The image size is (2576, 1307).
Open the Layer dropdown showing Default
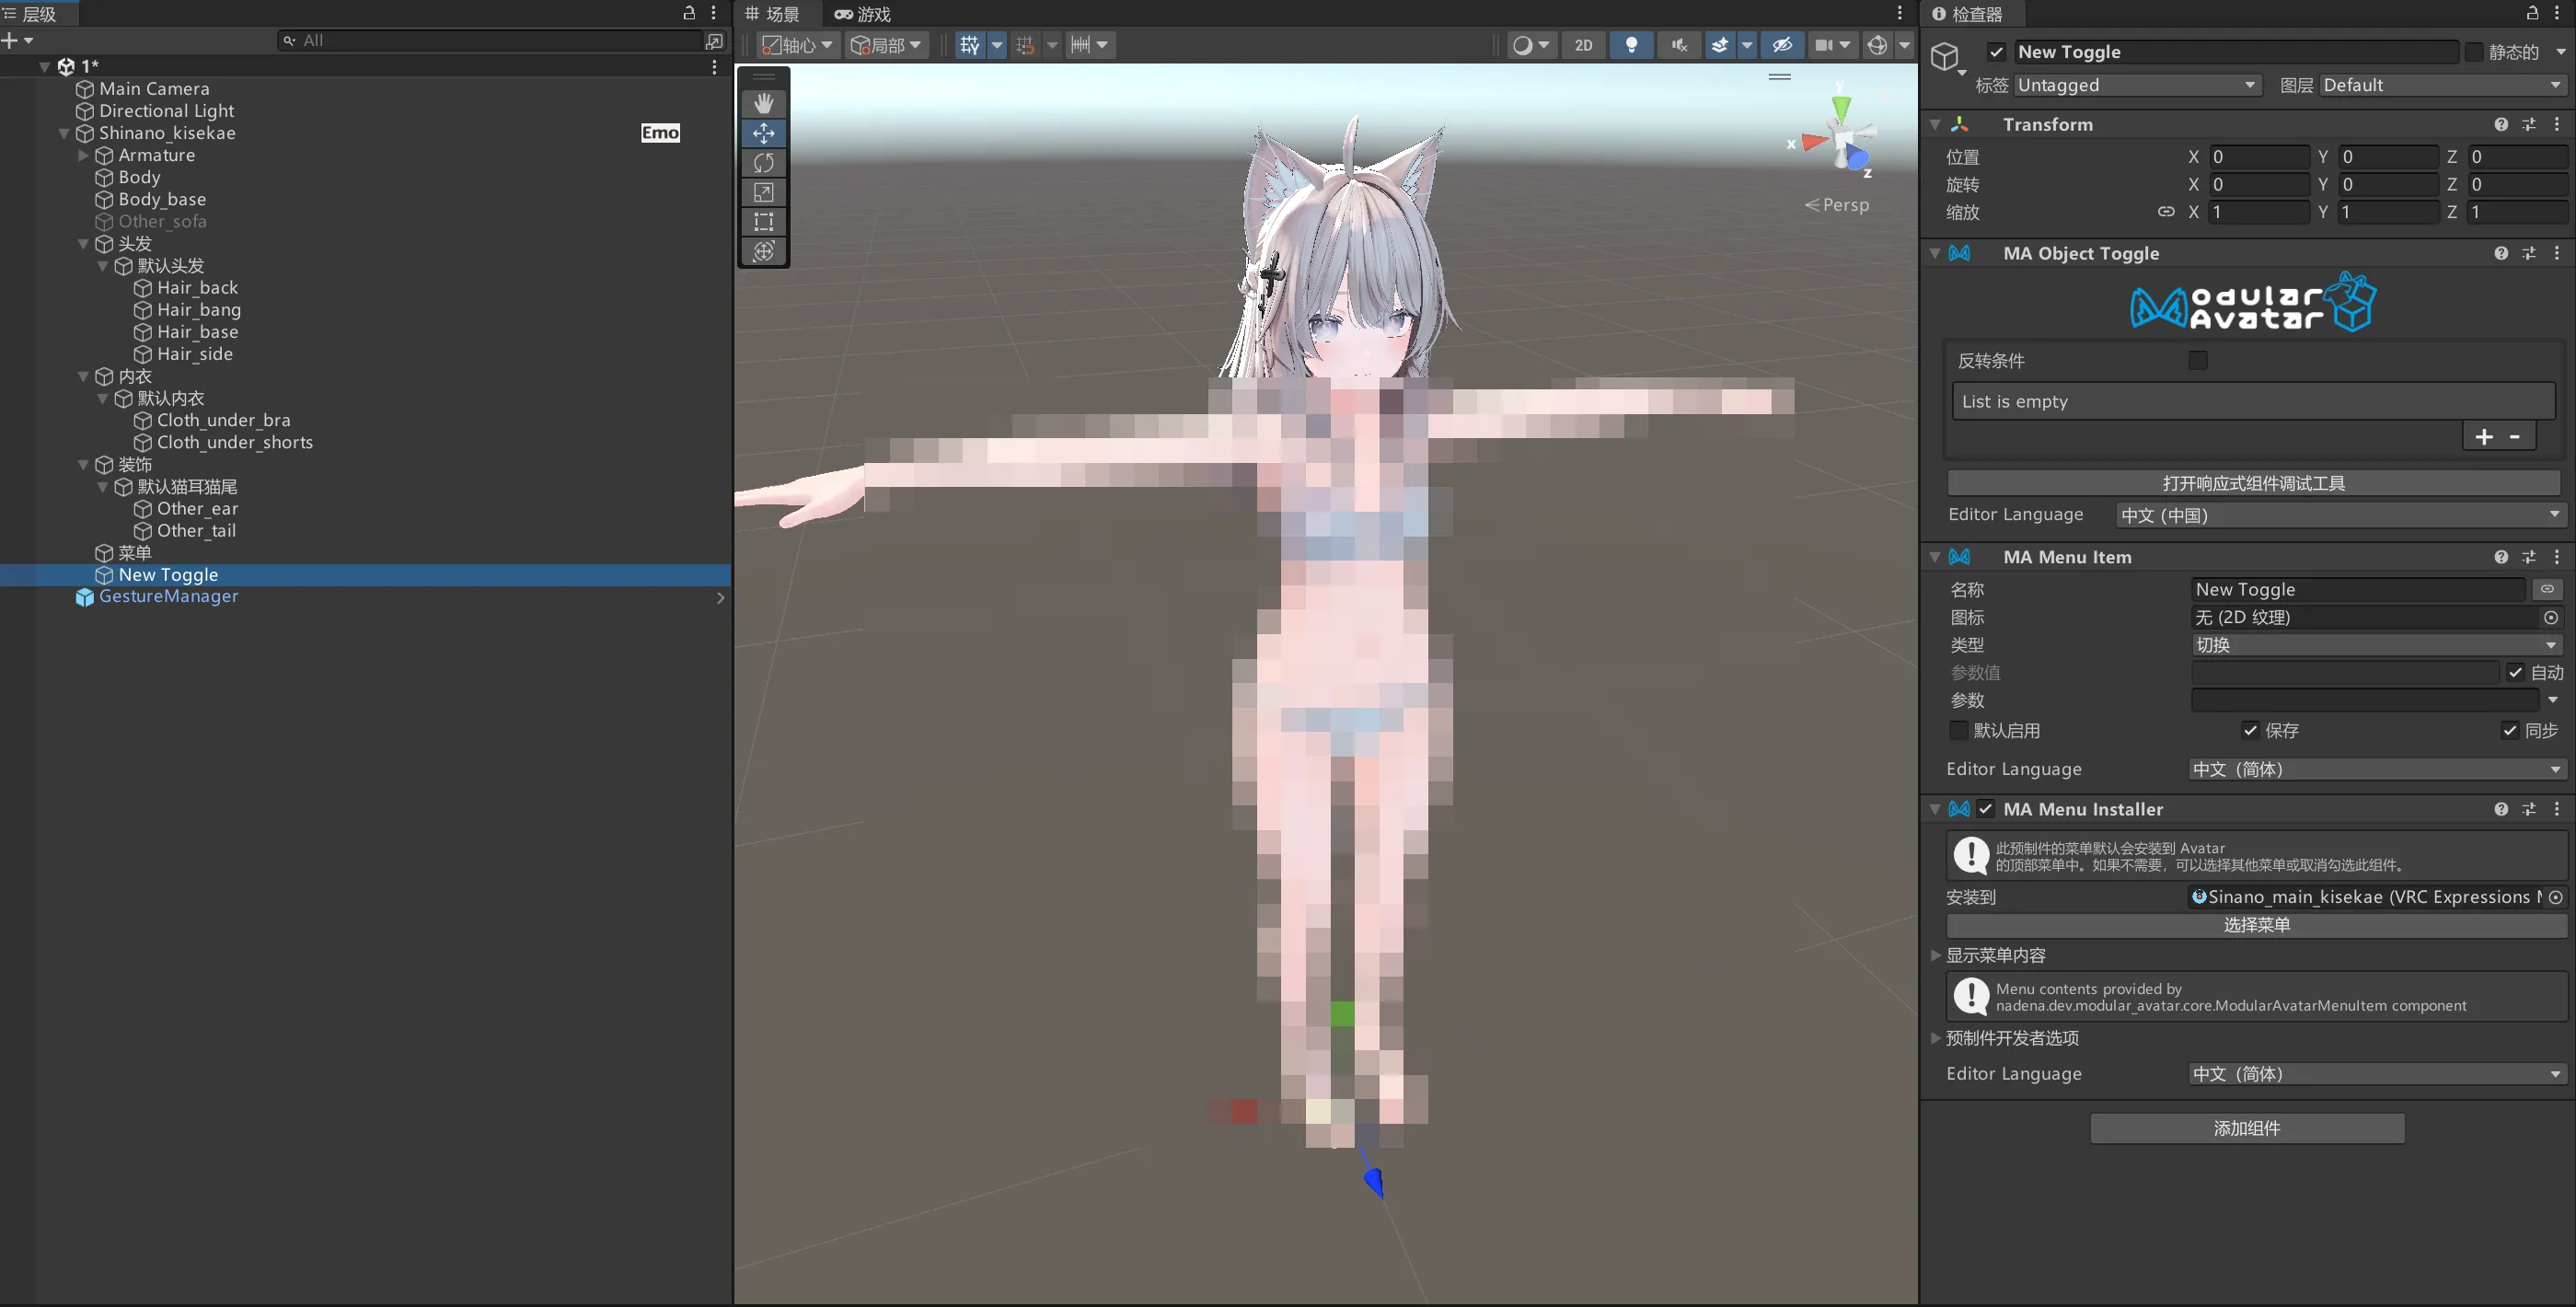click(2443, 85)
